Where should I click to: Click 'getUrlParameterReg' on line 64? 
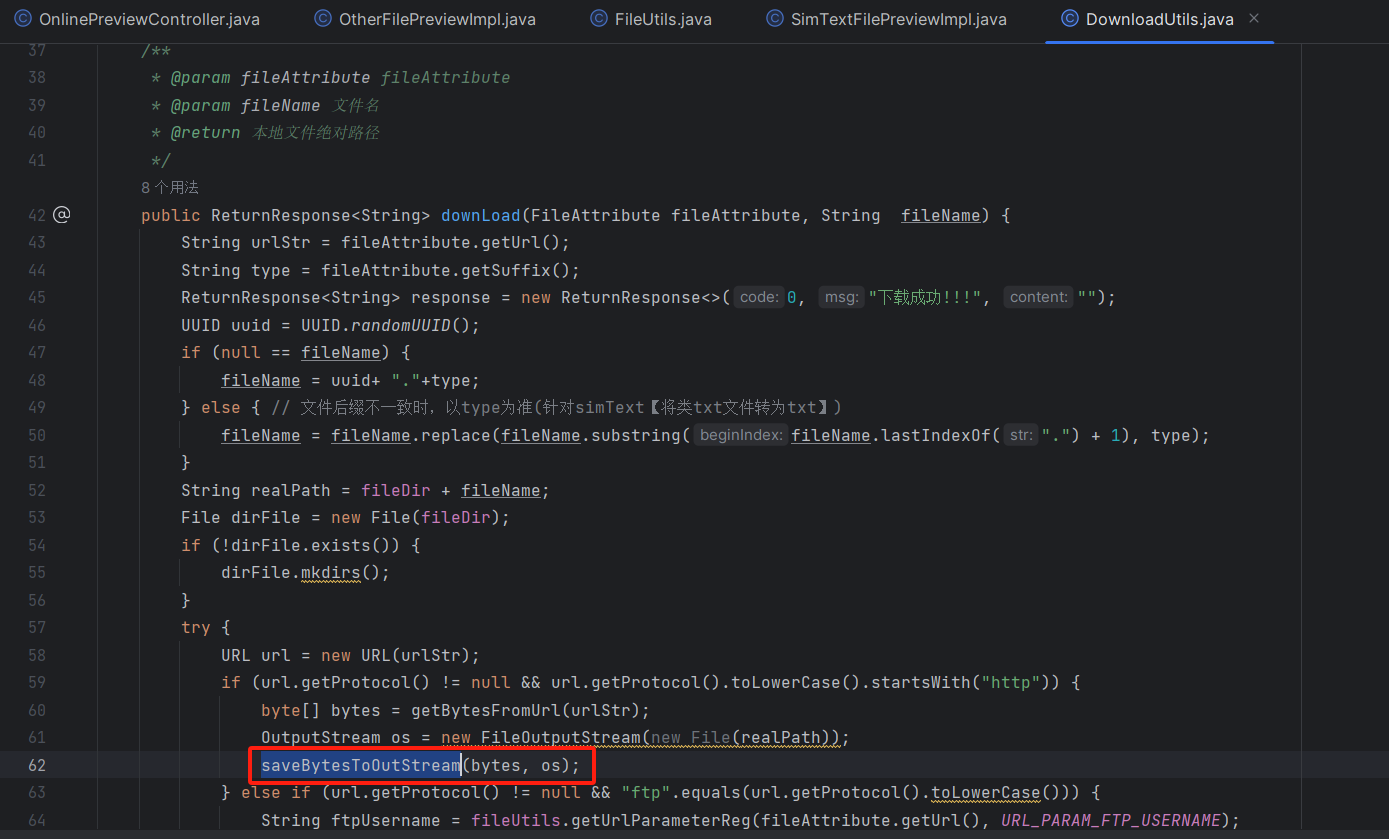coord(661,820)
